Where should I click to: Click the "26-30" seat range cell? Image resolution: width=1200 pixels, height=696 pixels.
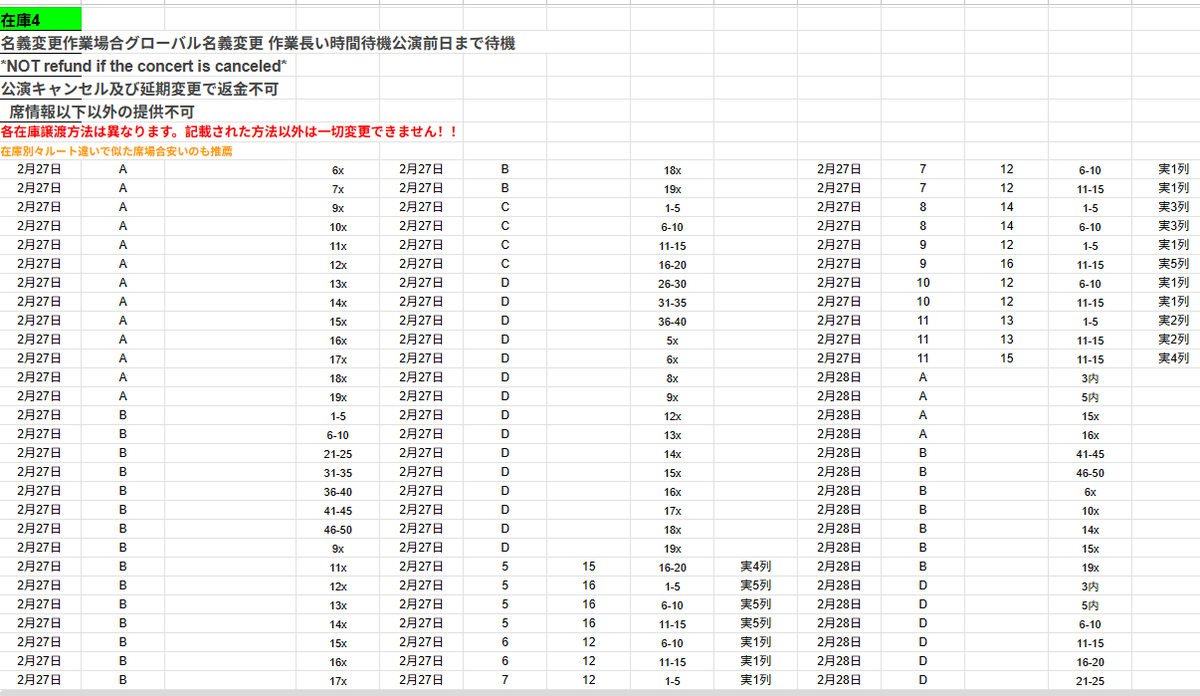[x=671, y=284]
